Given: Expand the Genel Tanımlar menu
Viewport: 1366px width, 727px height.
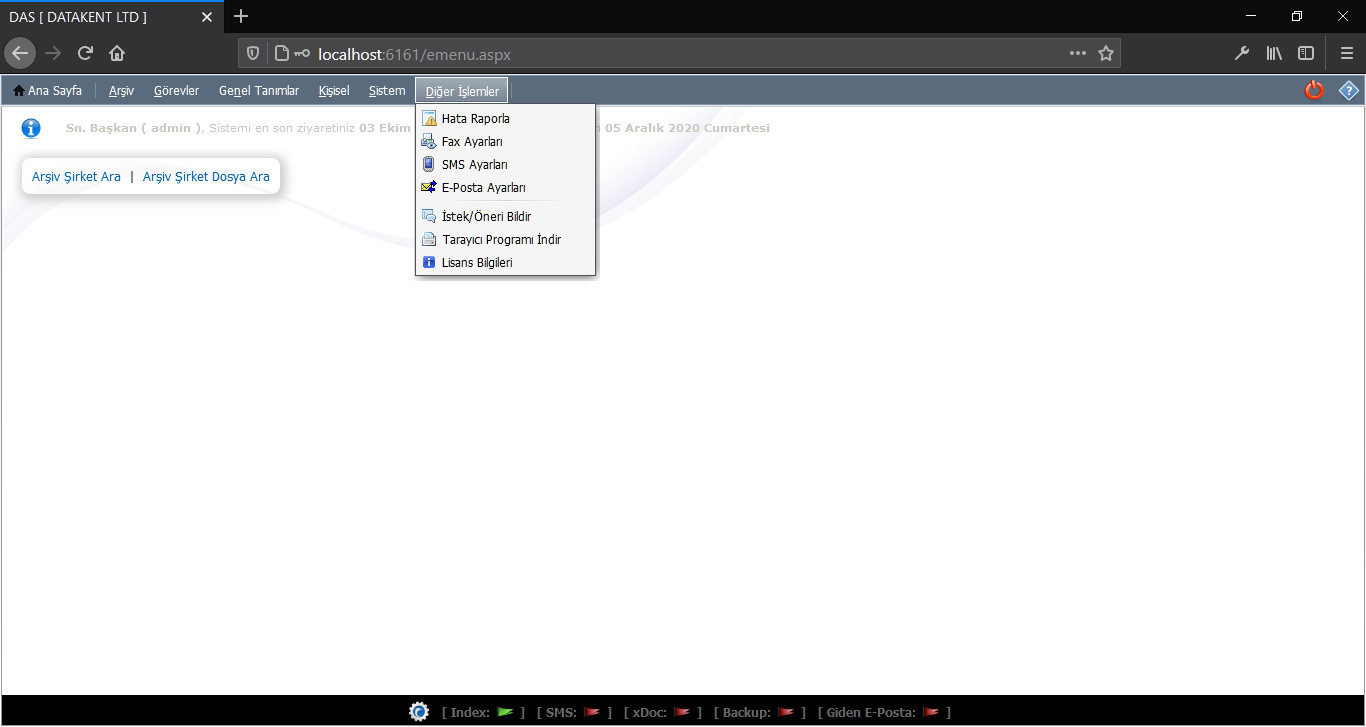Looking at the screenshot, I should 259,91.
